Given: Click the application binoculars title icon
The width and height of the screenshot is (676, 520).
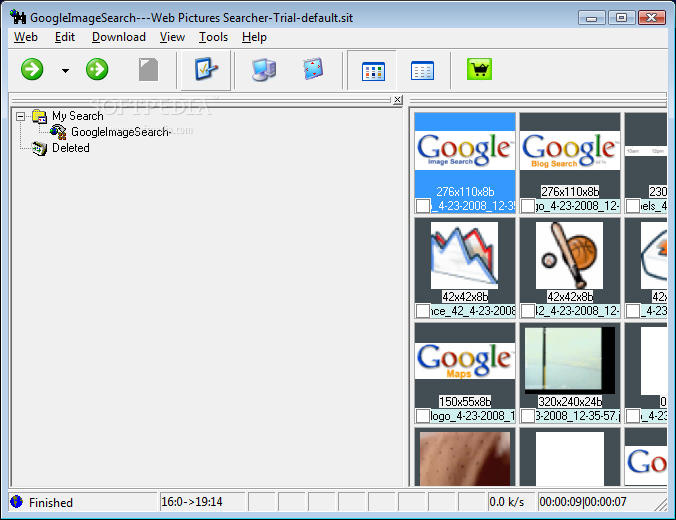Looking at the screenshot, I should tap(18, 17).
